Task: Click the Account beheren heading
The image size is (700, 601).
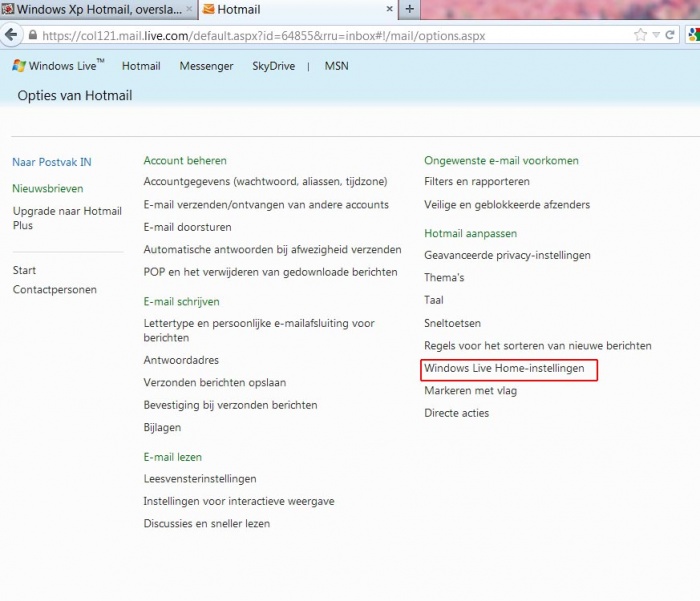Action: [x=185, y=161]
